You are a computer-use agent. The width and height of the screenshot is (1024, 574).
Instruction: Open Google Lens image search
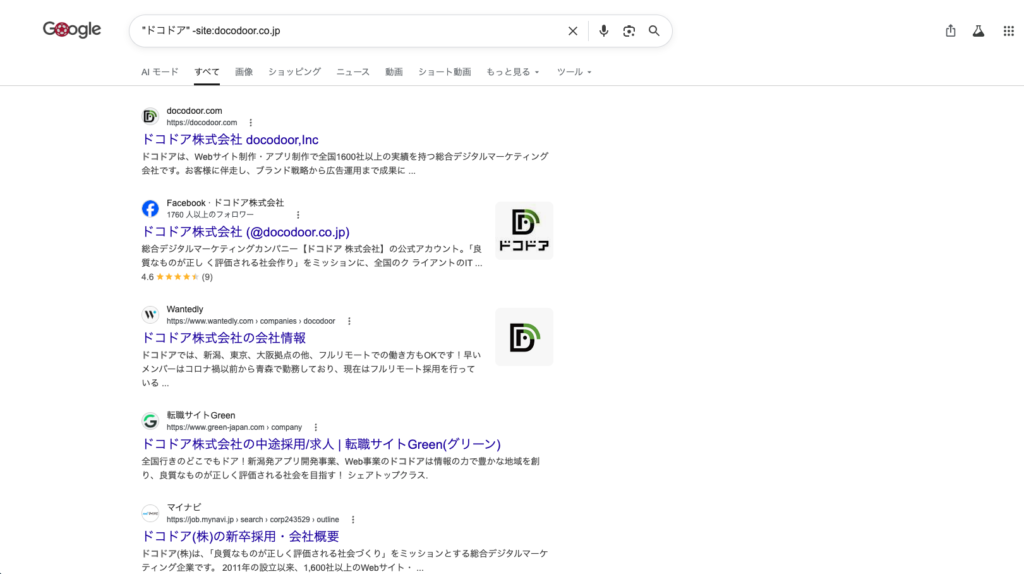pyautogui.click(x=629, y=31)
